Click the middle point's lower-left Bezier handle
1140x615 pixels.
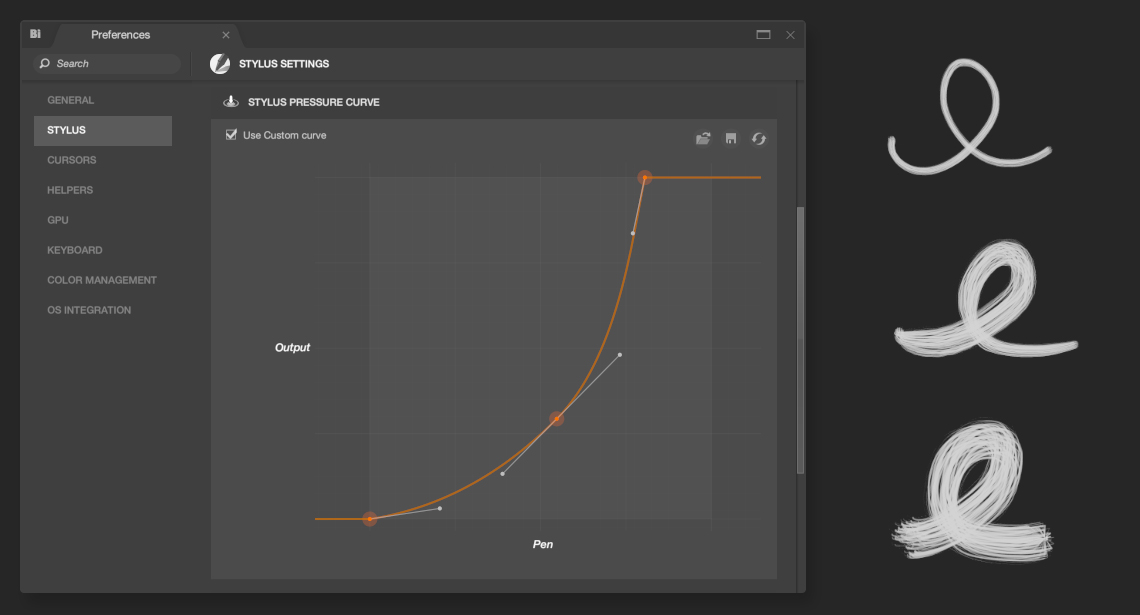click(502, 474)
